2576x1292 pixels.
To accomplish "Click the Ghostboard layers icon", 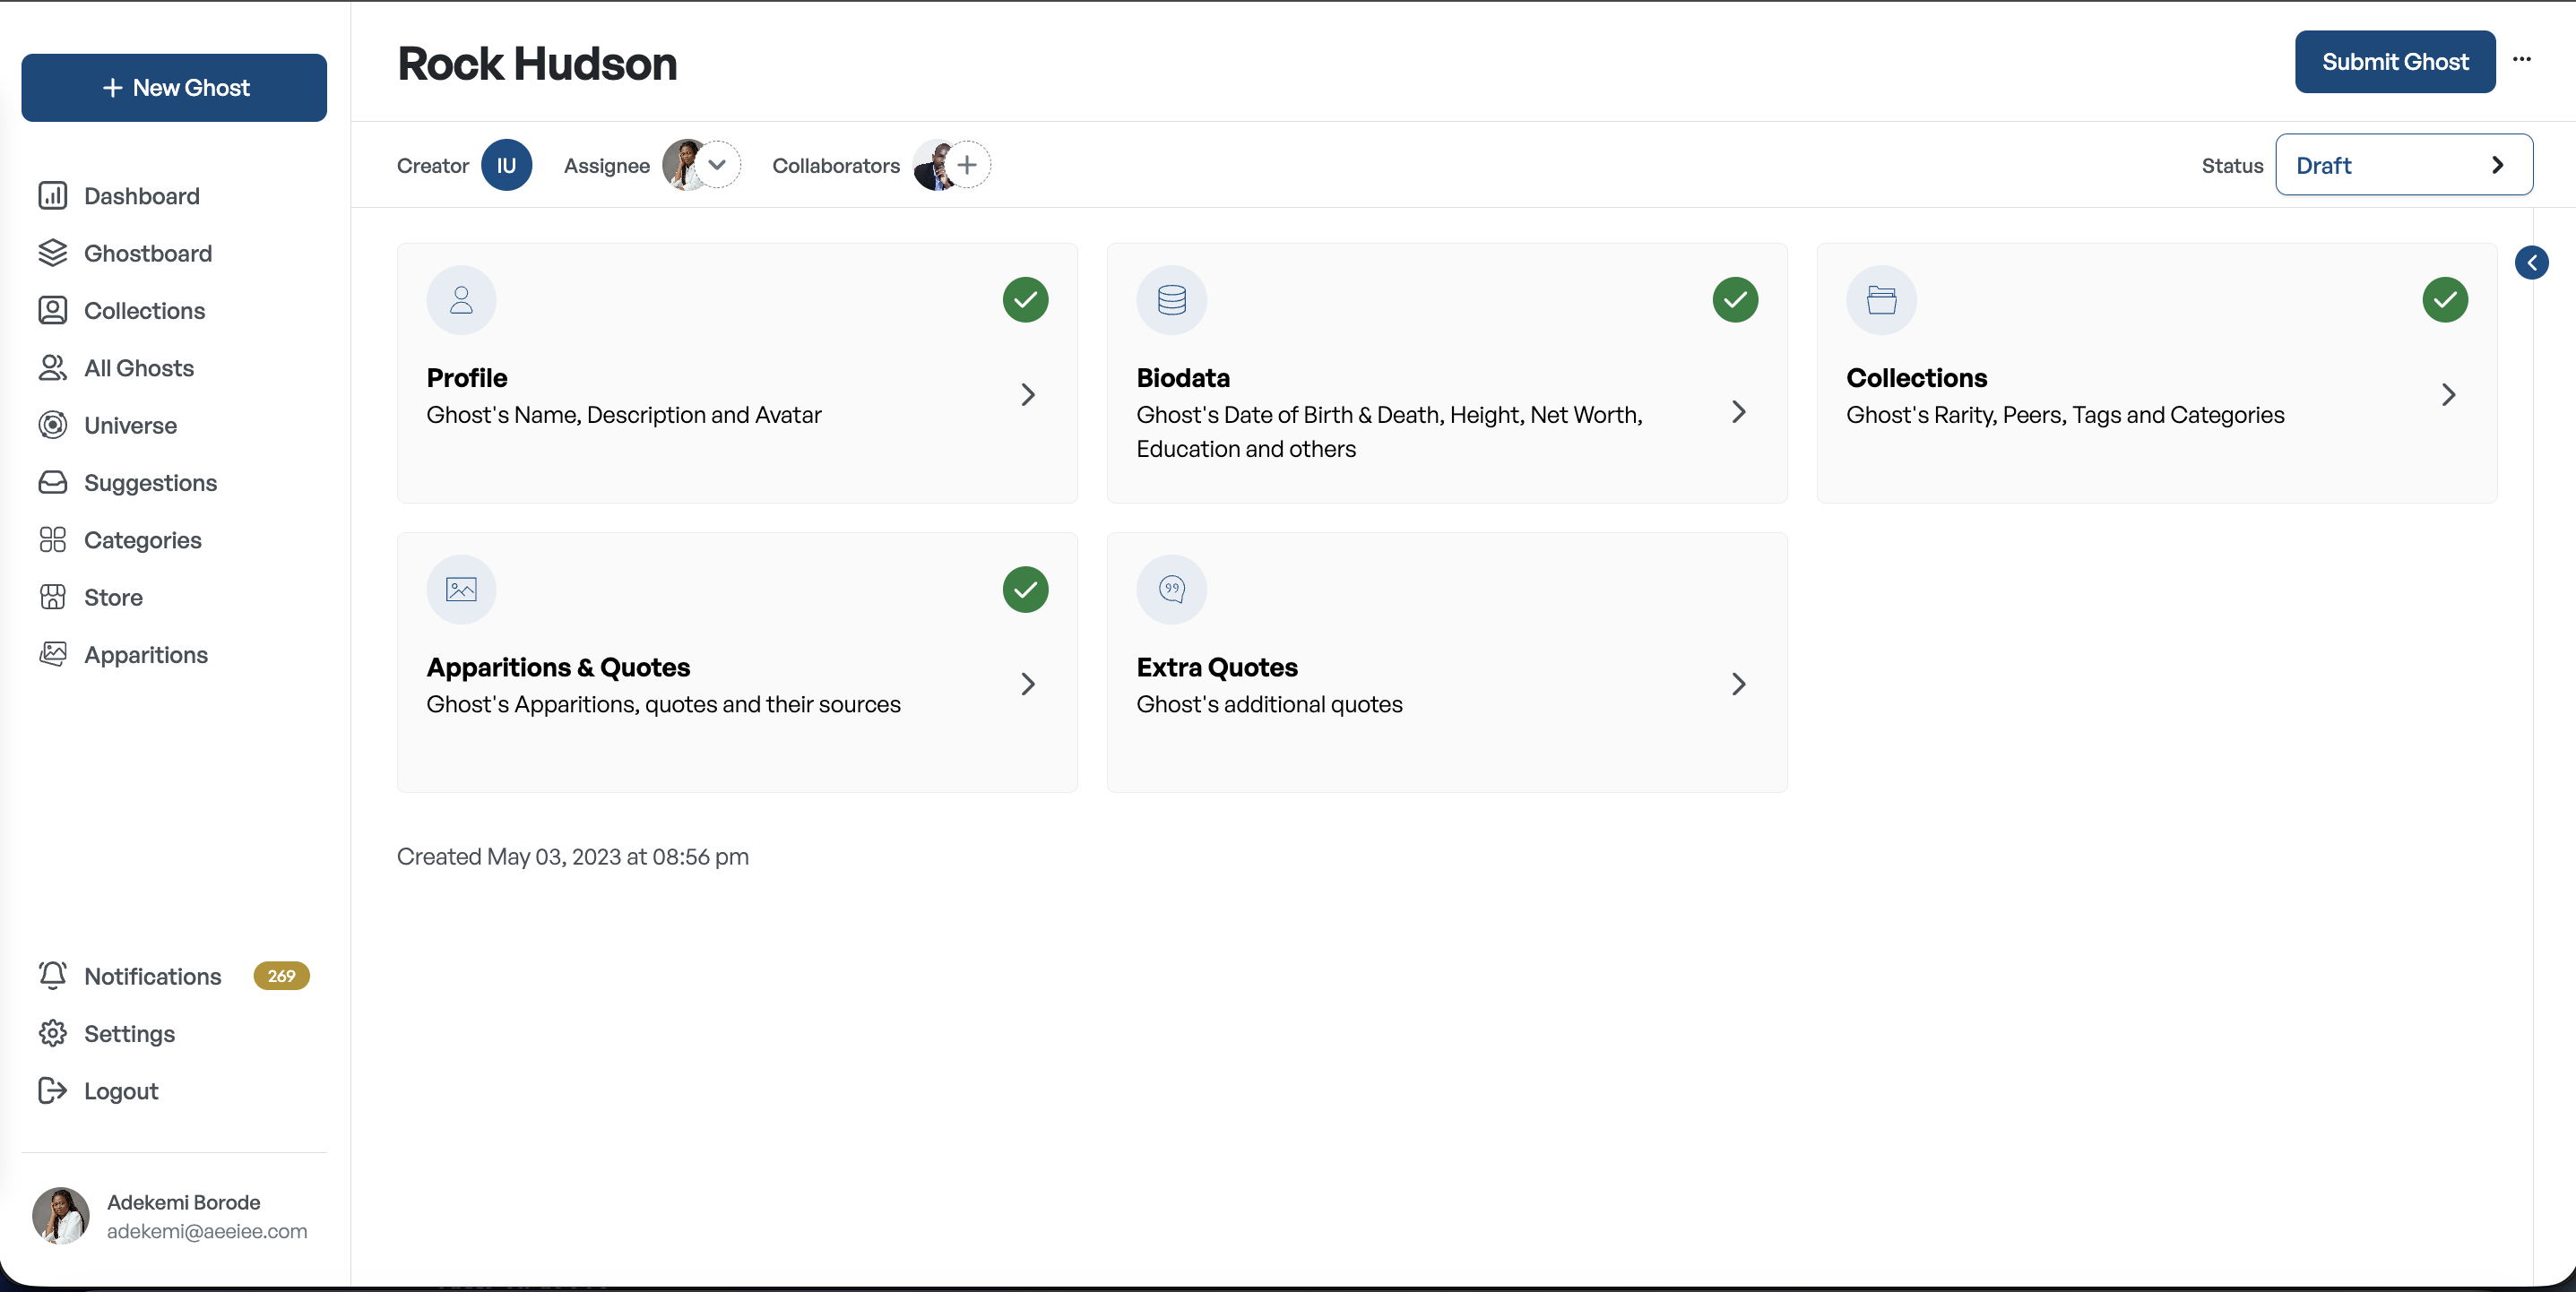I will [53, 253].
